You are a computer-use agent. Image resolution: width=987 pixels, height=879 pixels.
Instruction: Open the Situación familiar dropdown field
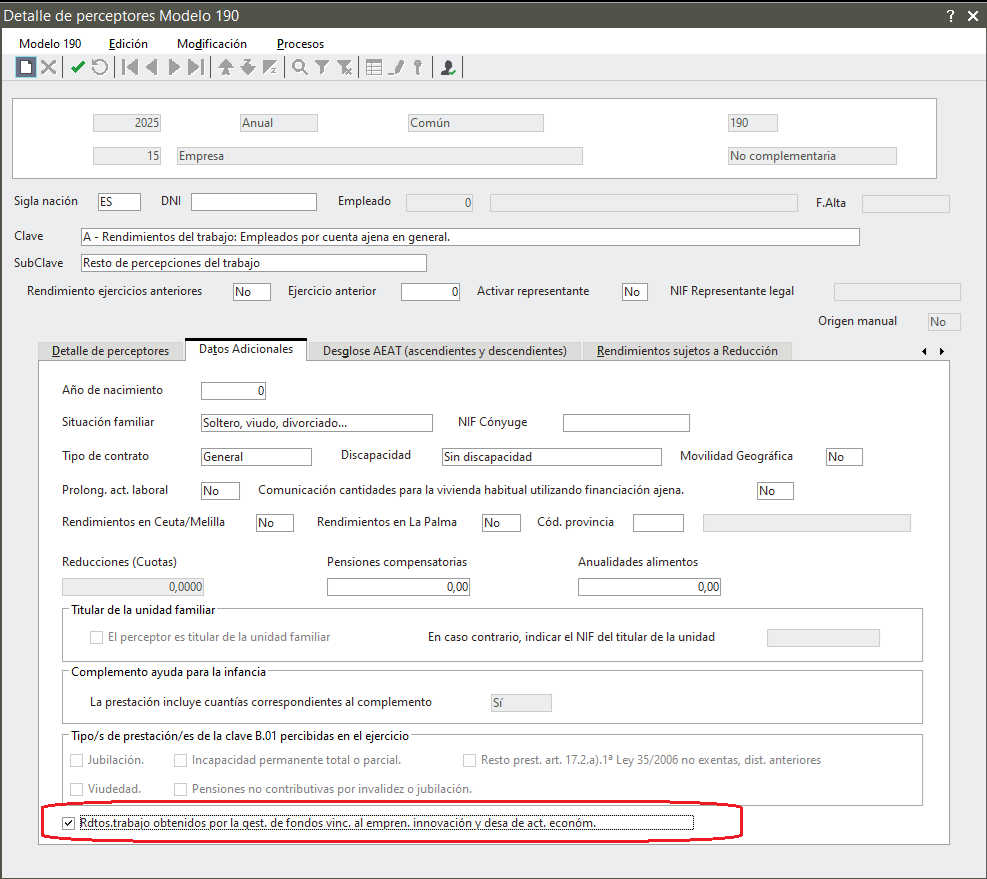coord(316,423)
